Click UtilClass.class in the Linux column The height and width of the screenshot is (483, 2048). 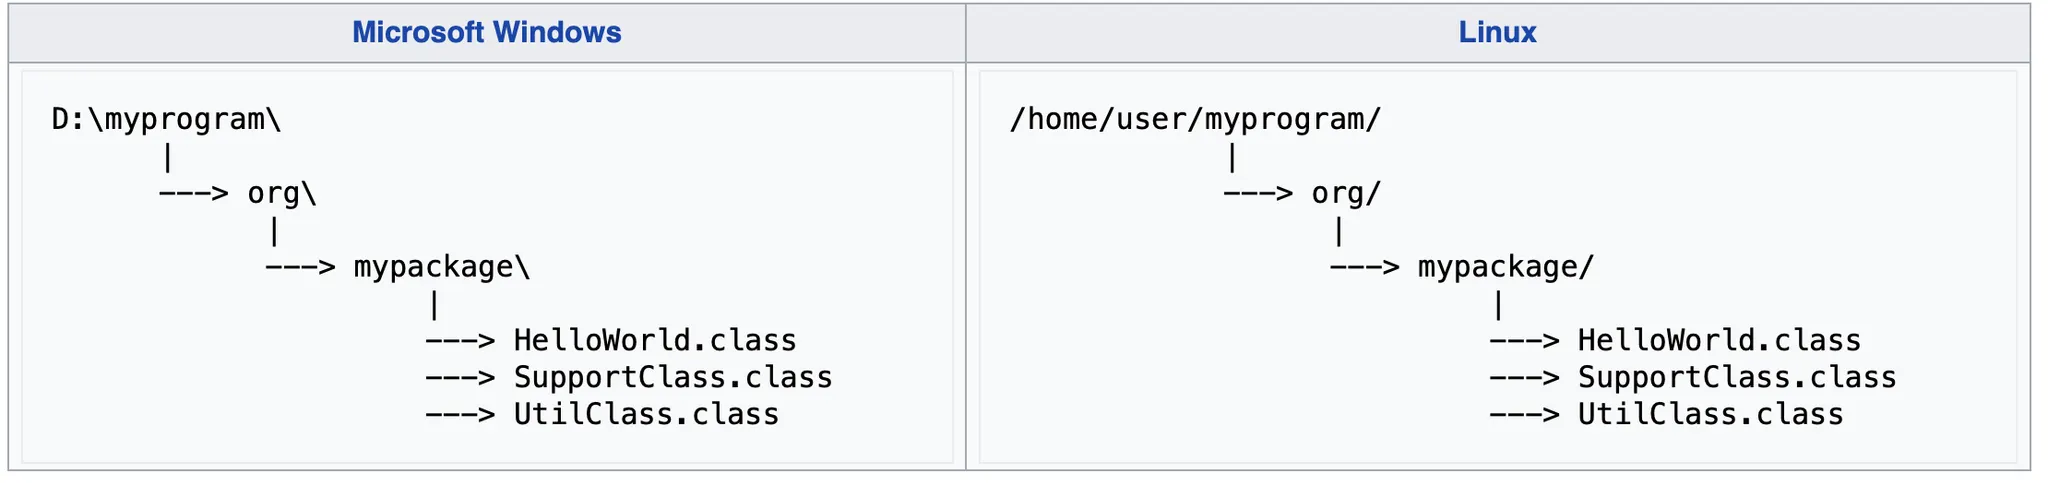[x=1710, y=415]
